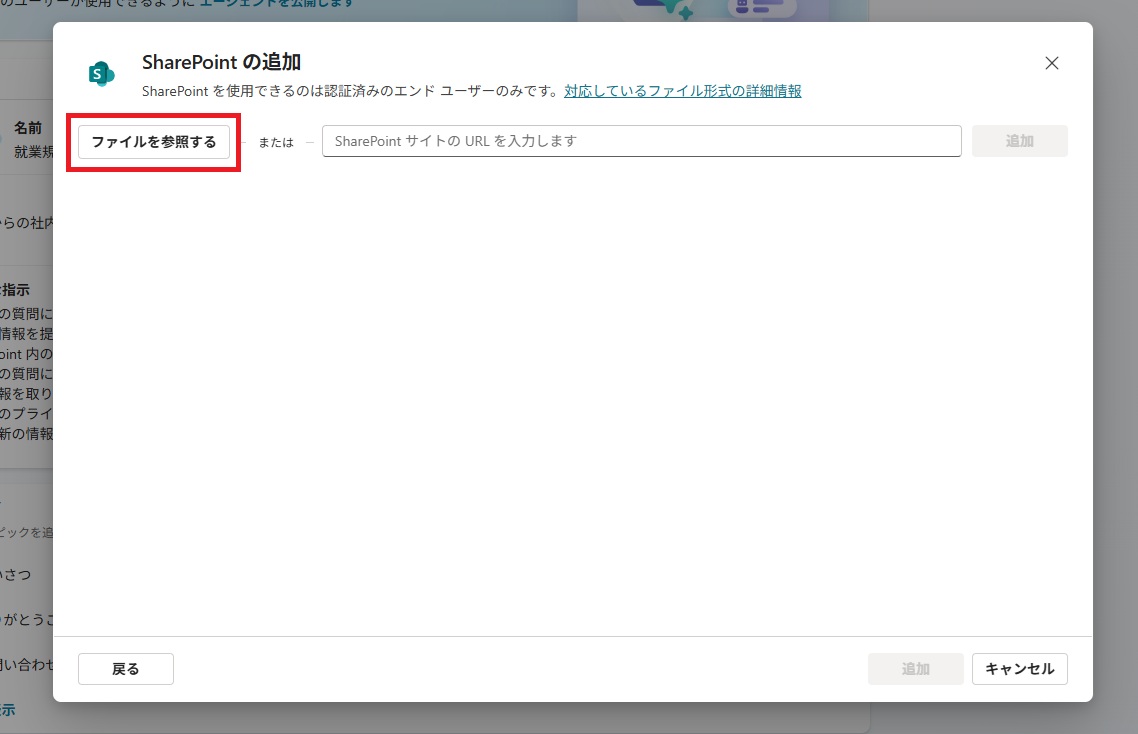The image size is (1138, 734).
Task: Click 追加 button next to the URL field
Action: [1019, 141]
